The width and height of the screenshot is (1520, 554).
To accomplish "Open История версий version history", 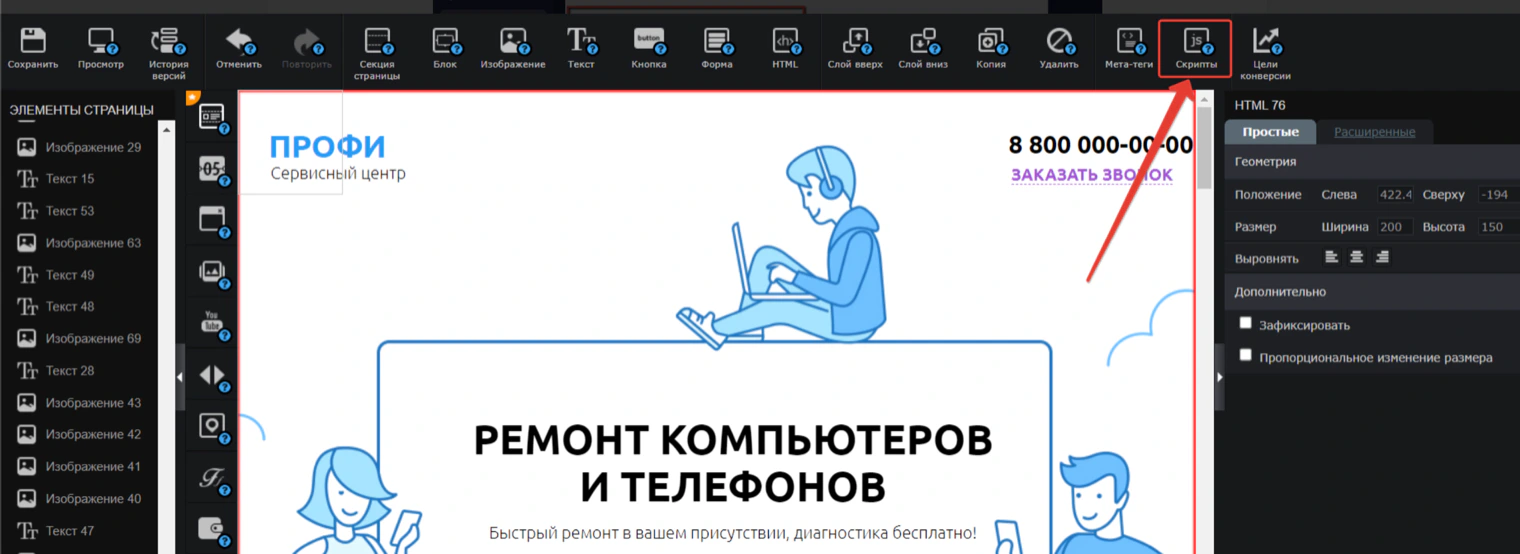I will click(168, 41).
